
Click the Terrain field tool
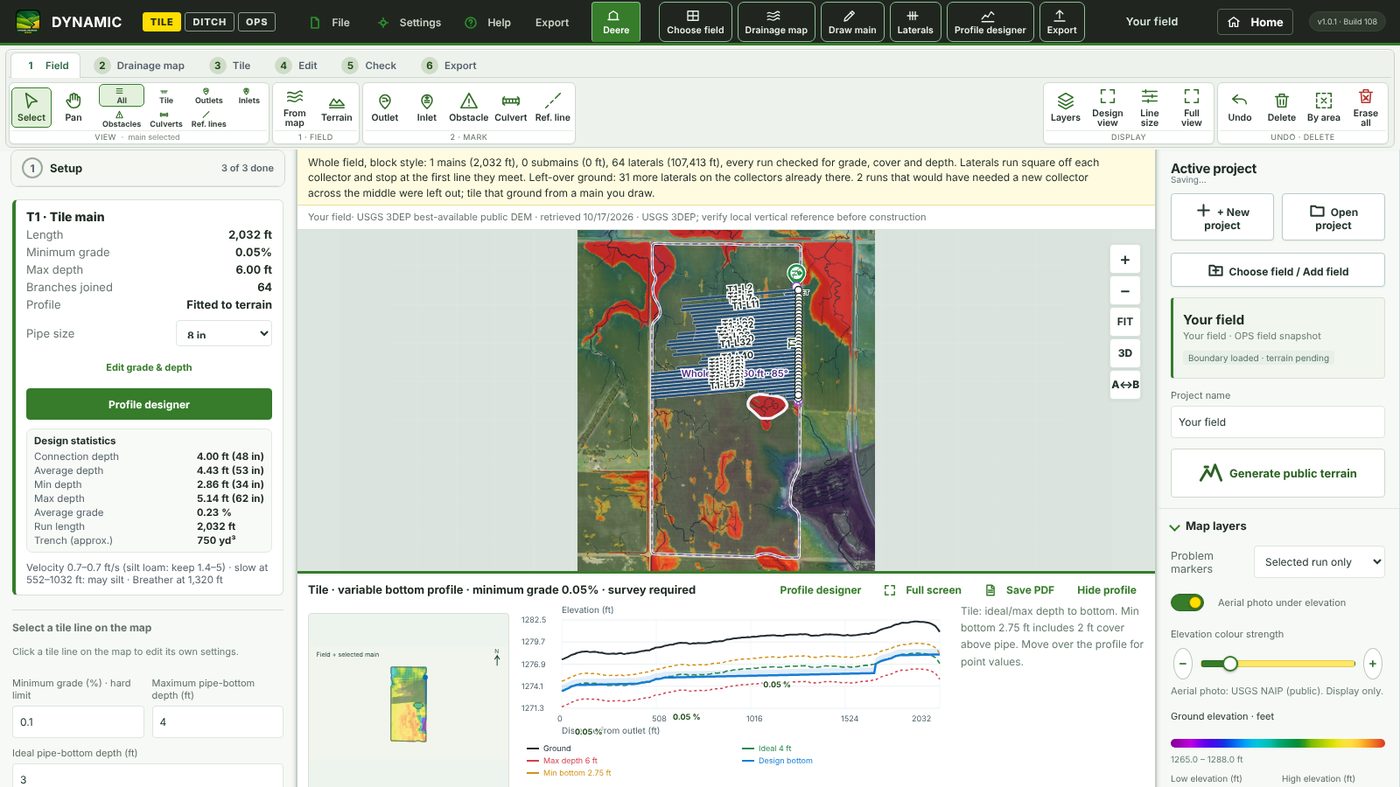(336, 107)
